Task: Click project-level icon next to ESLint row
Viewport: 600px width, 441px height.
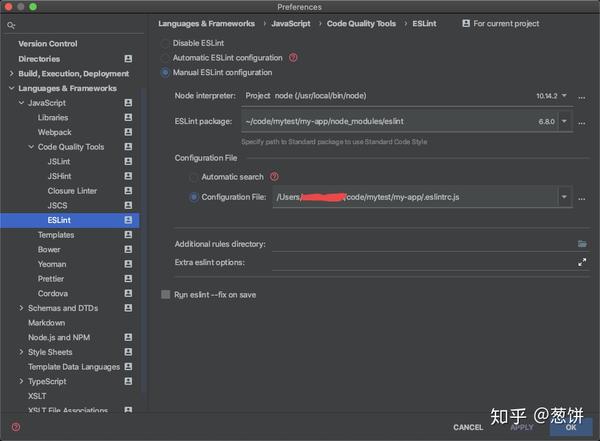Action: (128, 220)
